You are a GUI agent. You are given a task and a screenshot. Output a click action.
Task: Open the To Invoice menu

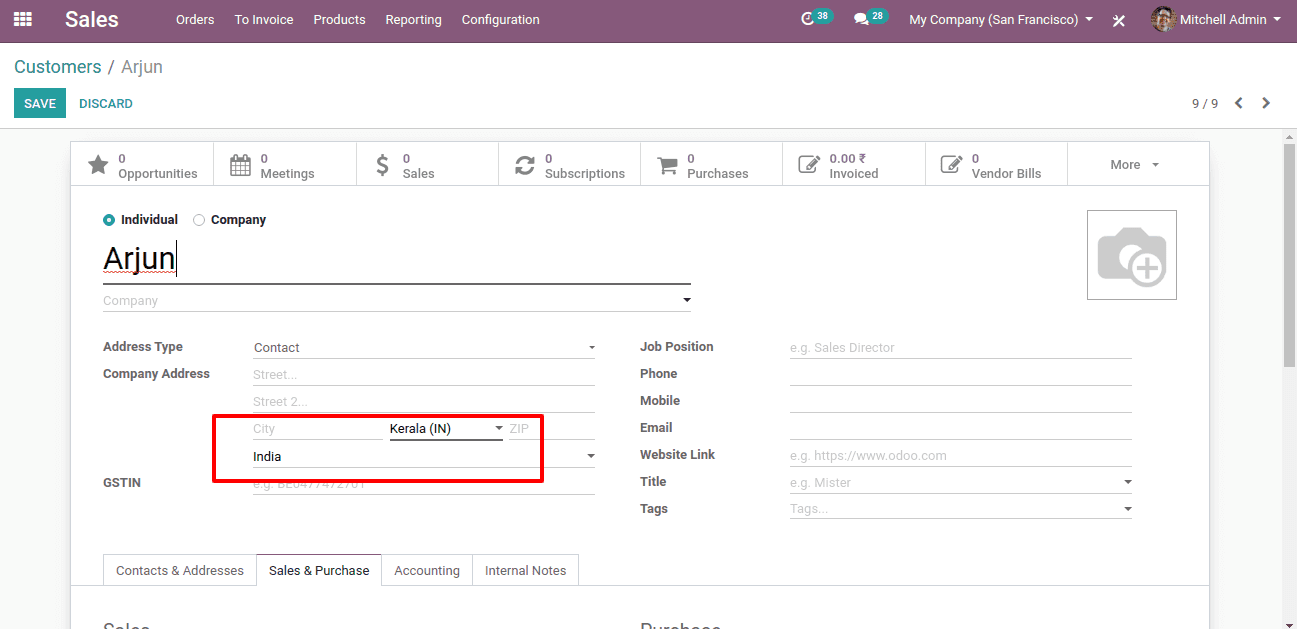coord(264,20)
